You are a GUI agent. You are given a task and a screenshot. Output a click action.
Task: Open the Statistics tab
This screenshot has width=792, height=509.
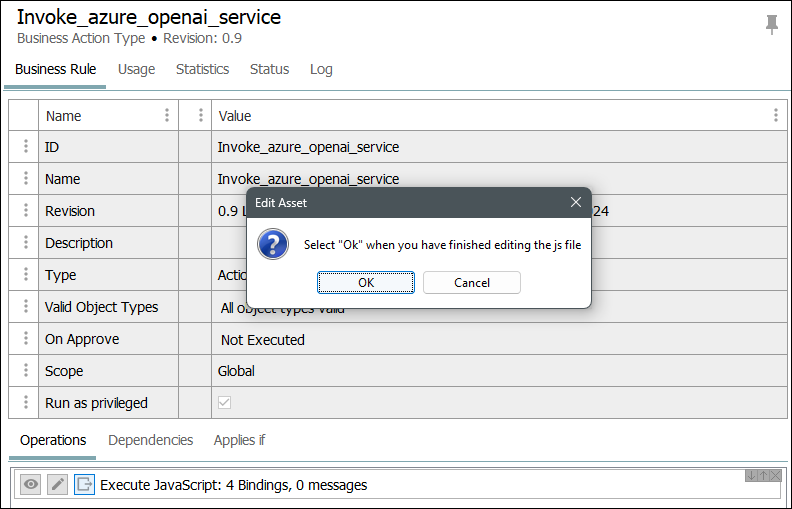coord(202,69)
